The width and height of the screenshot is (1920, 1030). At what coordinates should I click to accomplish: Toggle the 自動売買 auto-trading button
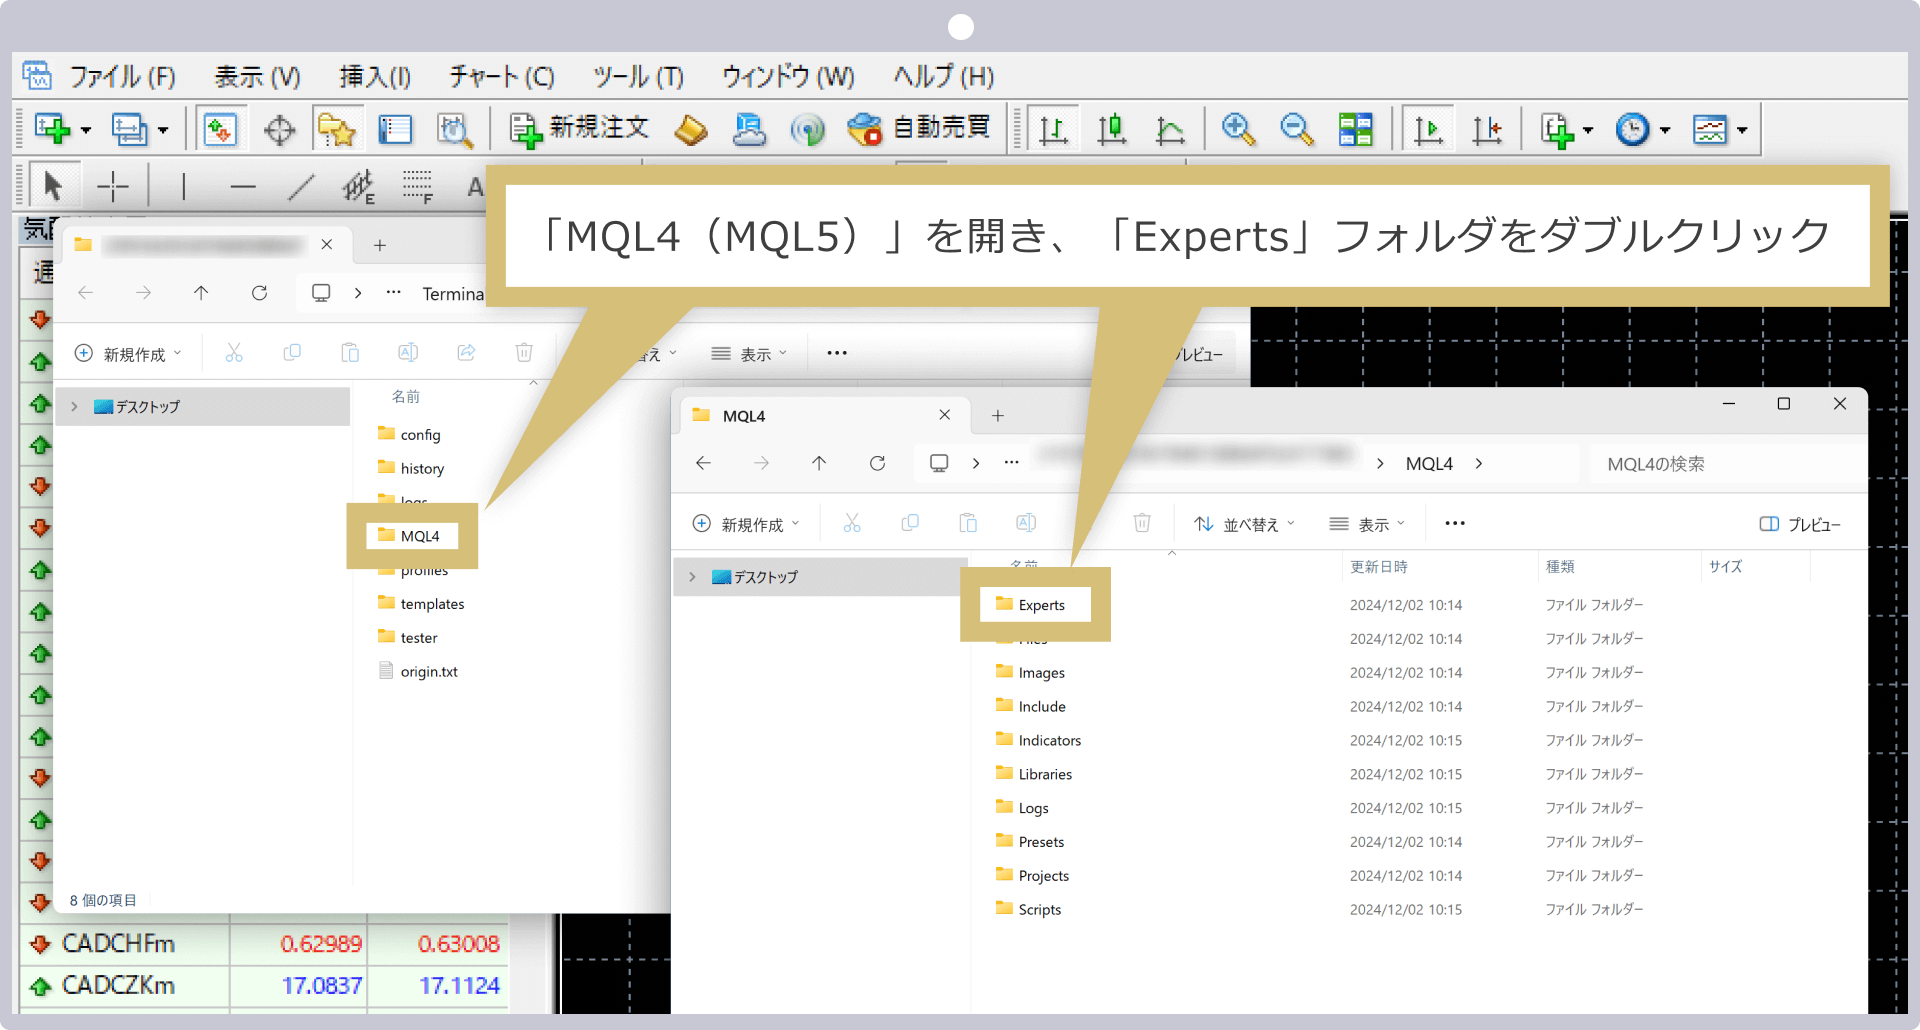pyautogui.click(x=918, y=129)
